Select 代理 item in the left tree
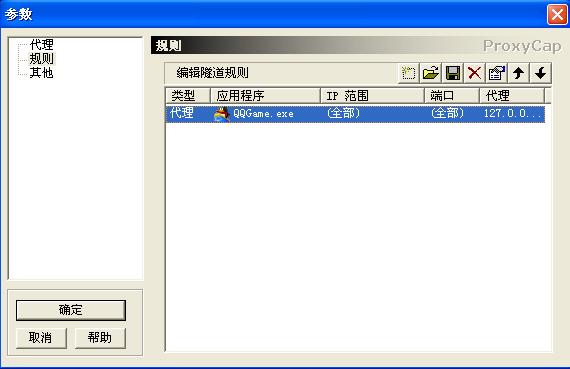The image size is (570, 369). click(x=41, y=45)
